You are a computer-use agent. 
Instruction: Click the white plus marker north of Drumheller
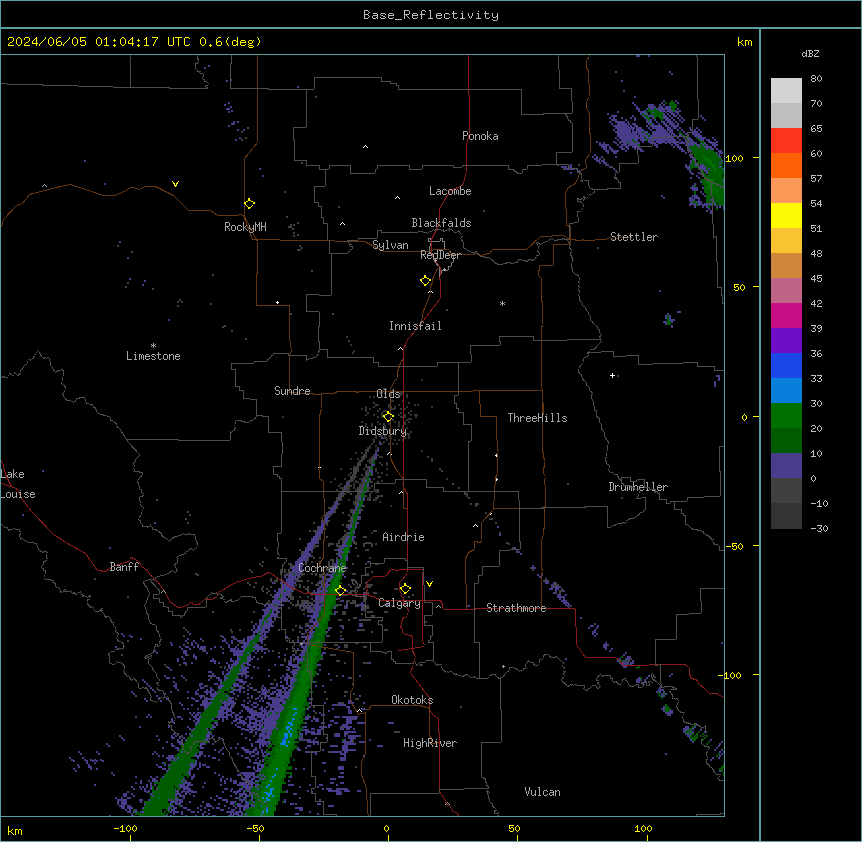click(x=612, y=375)
